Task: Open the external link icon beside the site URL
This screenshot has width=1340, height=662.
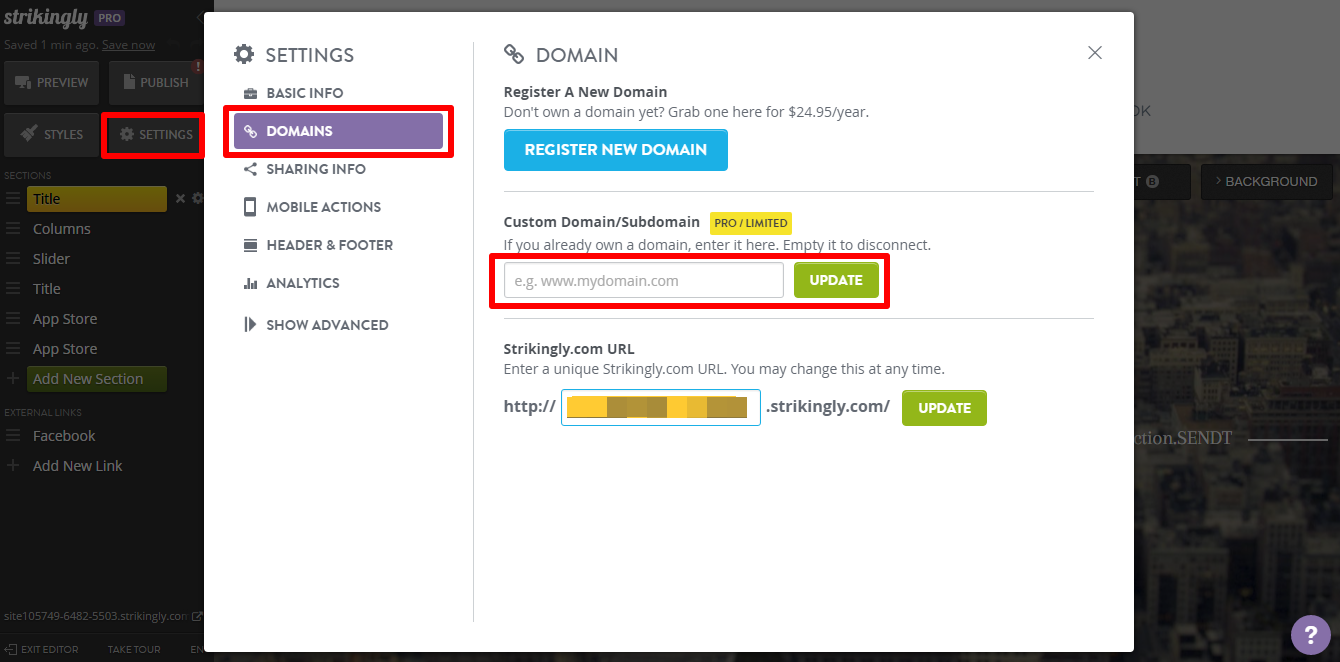Action: click(197, 616)
